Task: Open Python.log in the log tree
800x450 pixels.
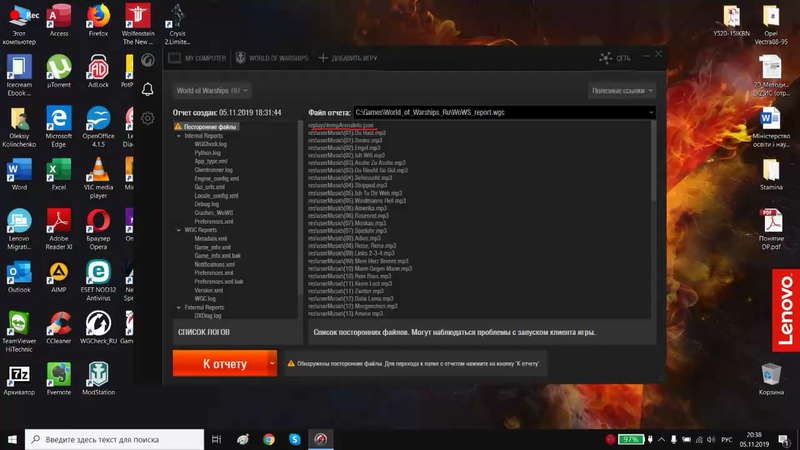Action: 207,153
